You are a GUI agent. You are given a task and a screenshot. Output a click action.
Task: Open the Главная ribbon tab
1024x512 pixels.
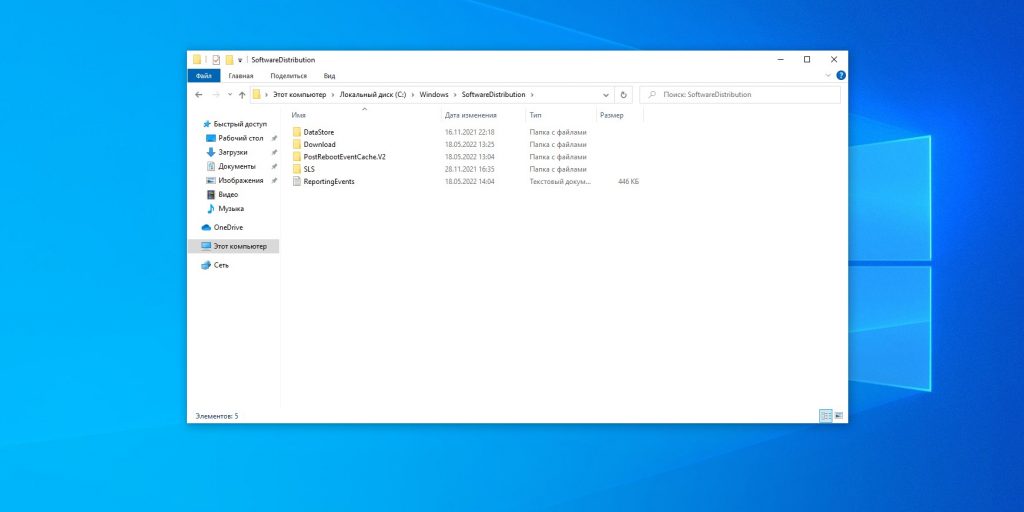tap(241, 76)
